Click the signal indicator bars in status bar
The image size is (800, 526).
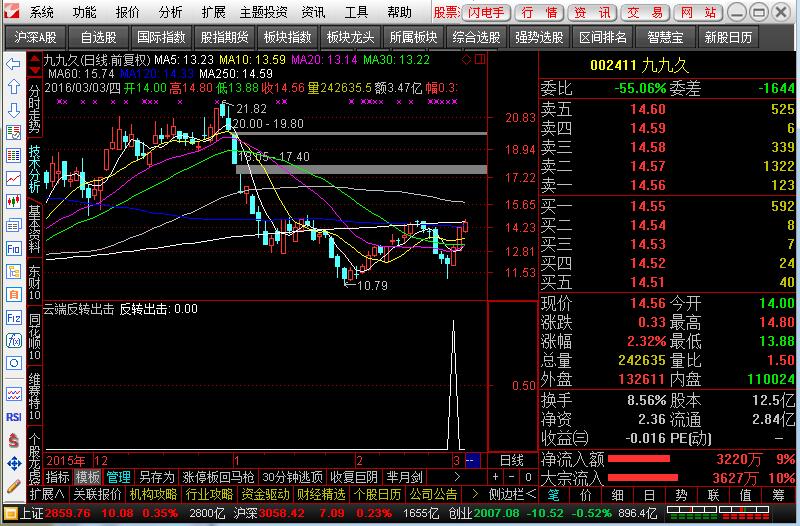(x=718, y=512)
